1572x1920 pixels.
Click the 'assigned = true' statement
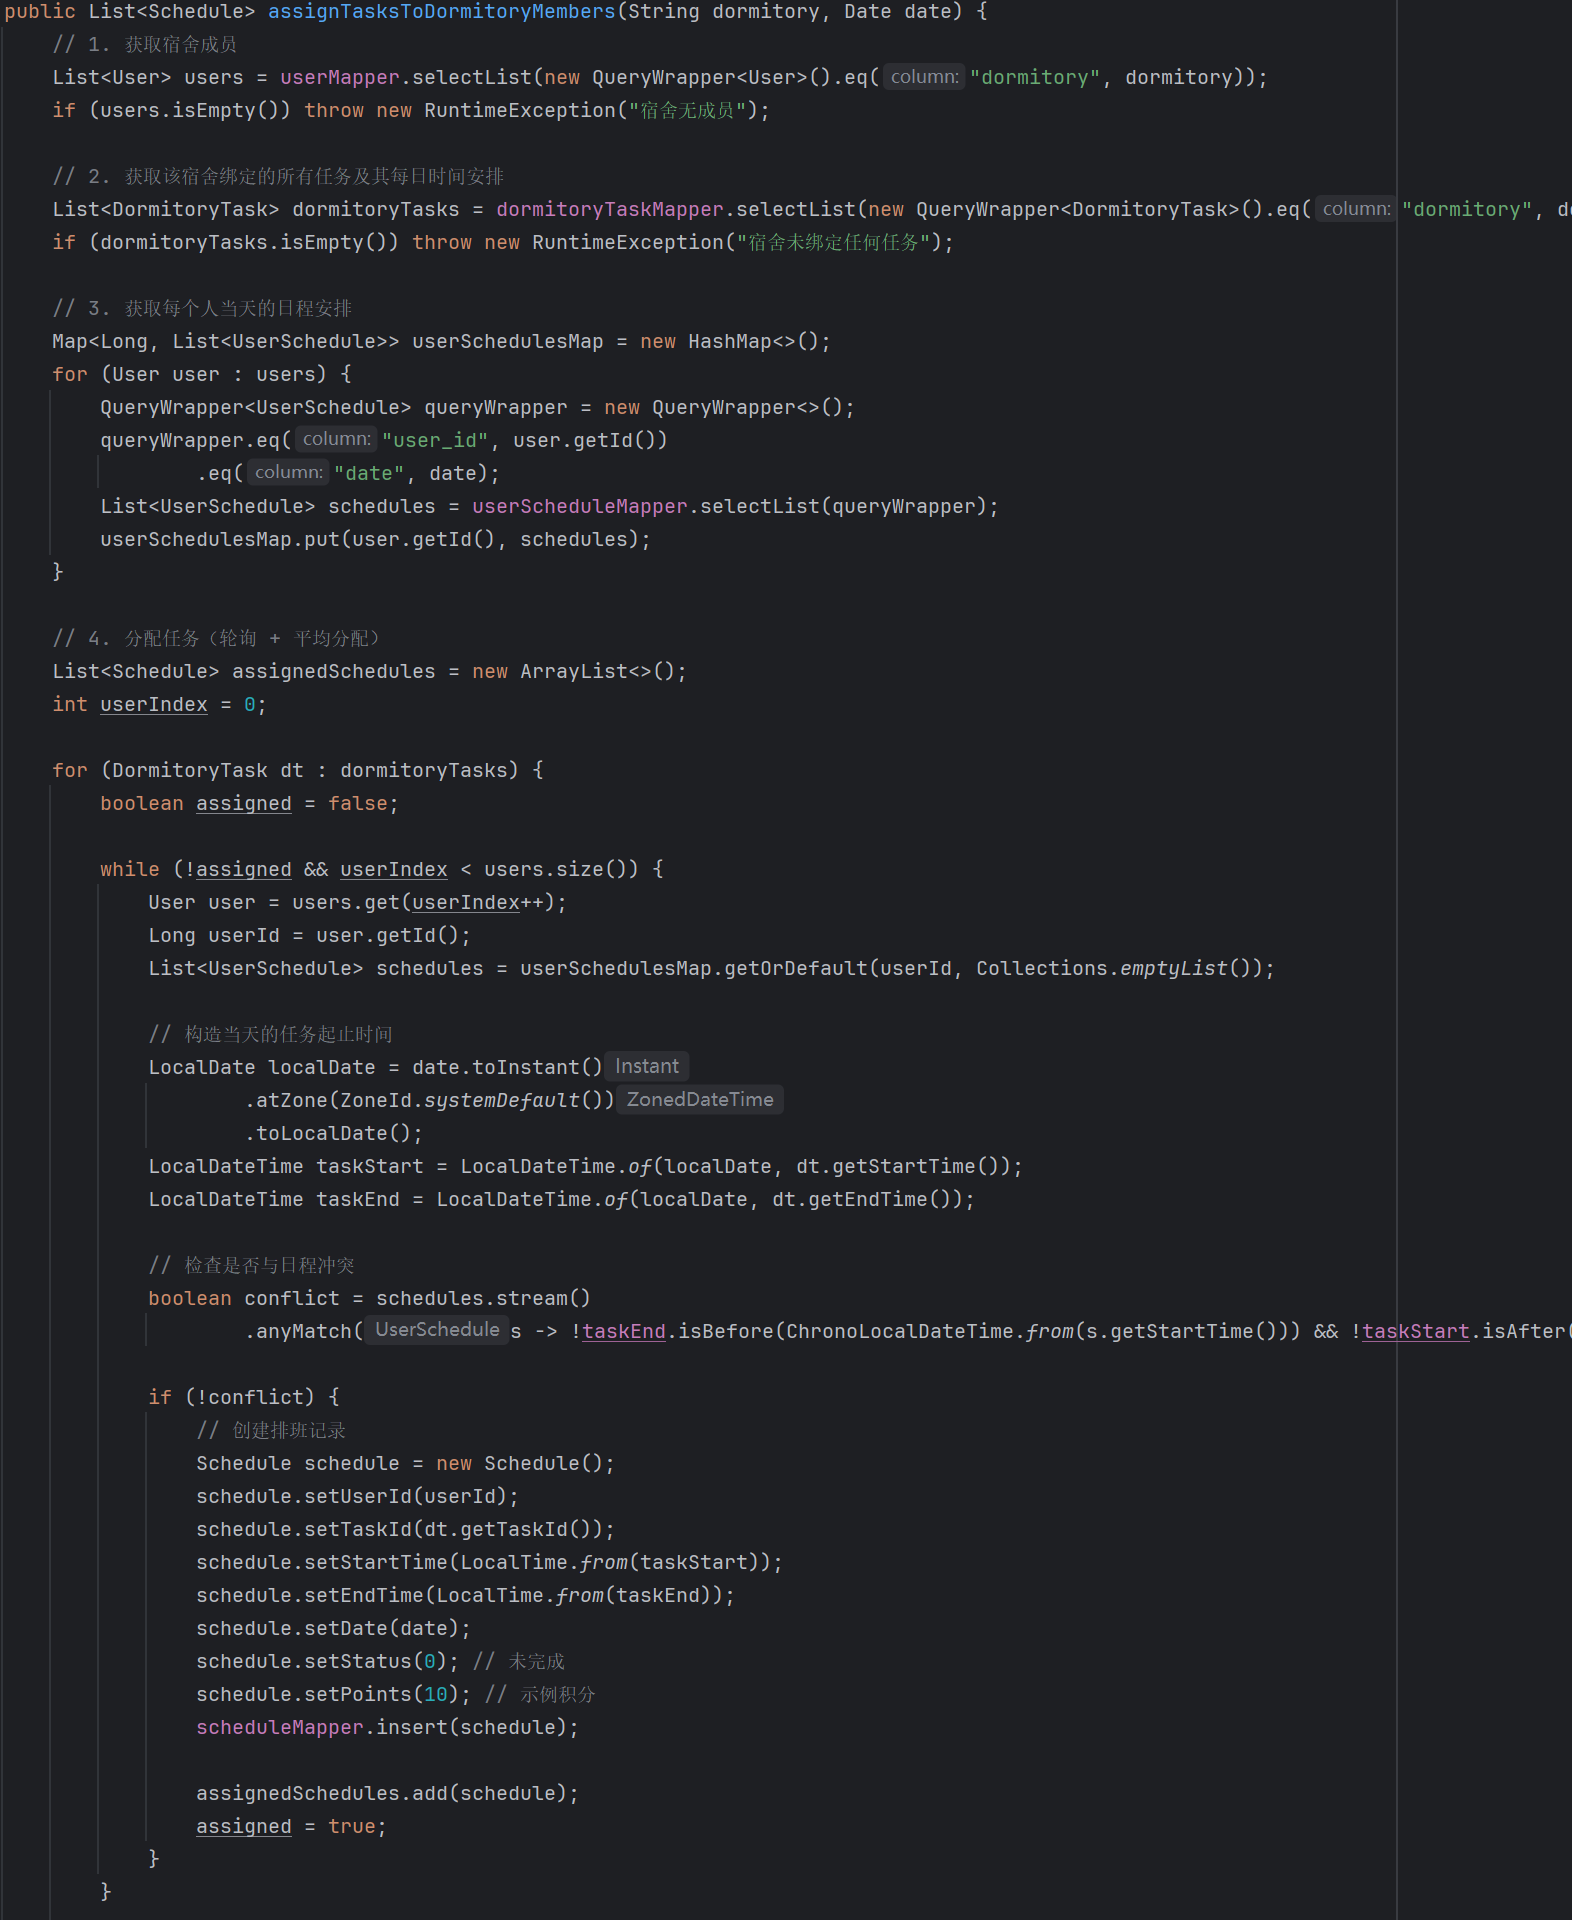pyautogui.click(x=291, y=1827)
